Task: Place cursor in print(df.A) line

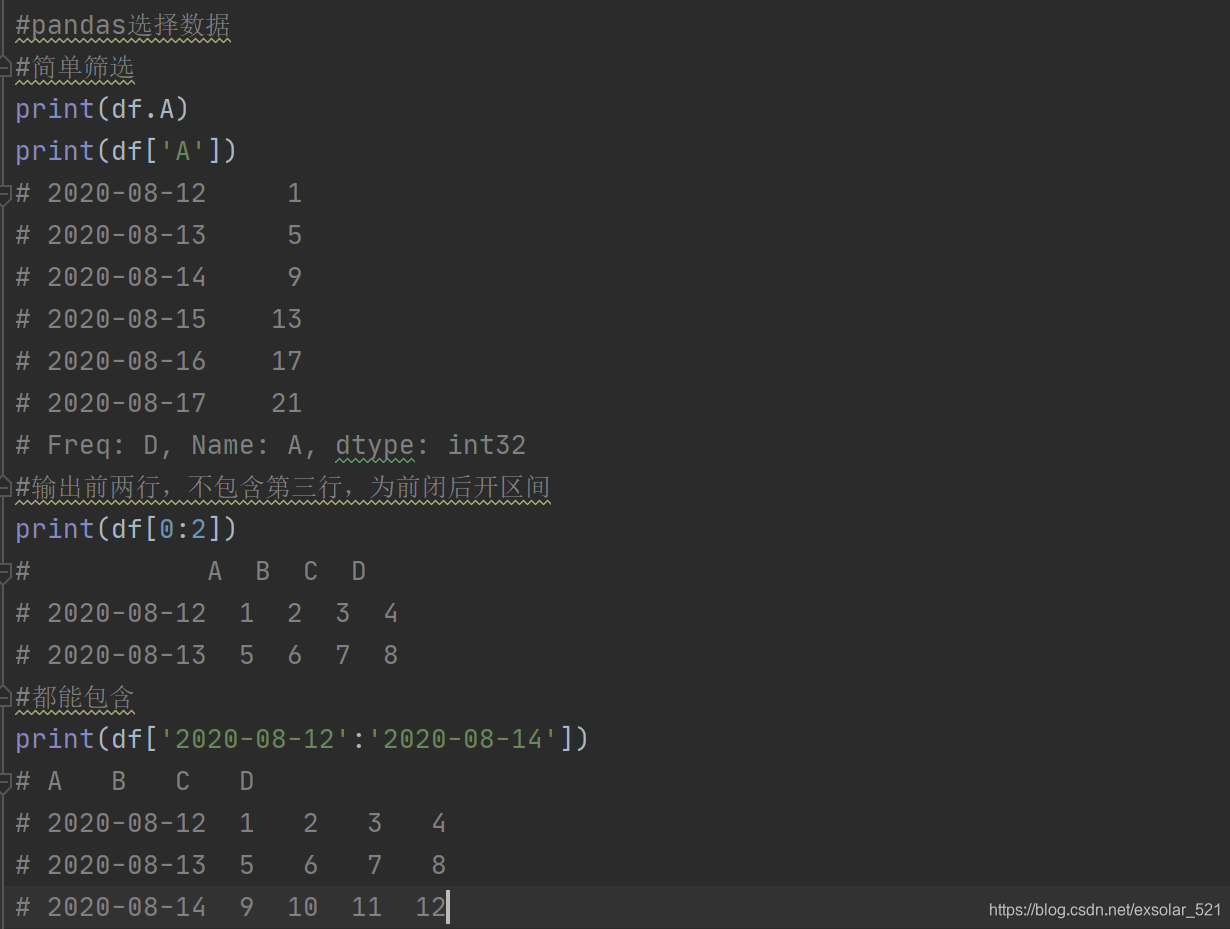Action: (x=102, y=109)
